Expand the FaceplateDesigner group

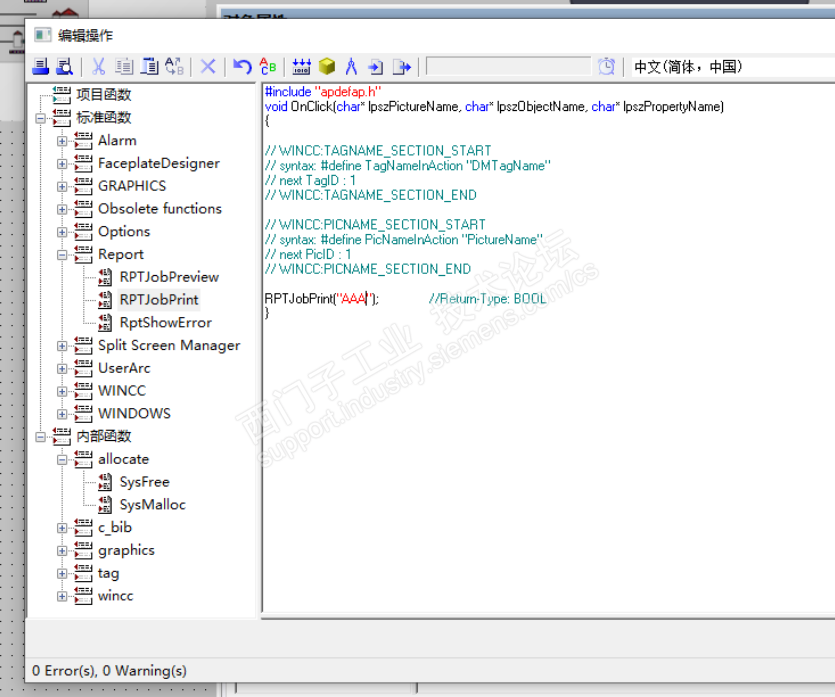(62, 164)
